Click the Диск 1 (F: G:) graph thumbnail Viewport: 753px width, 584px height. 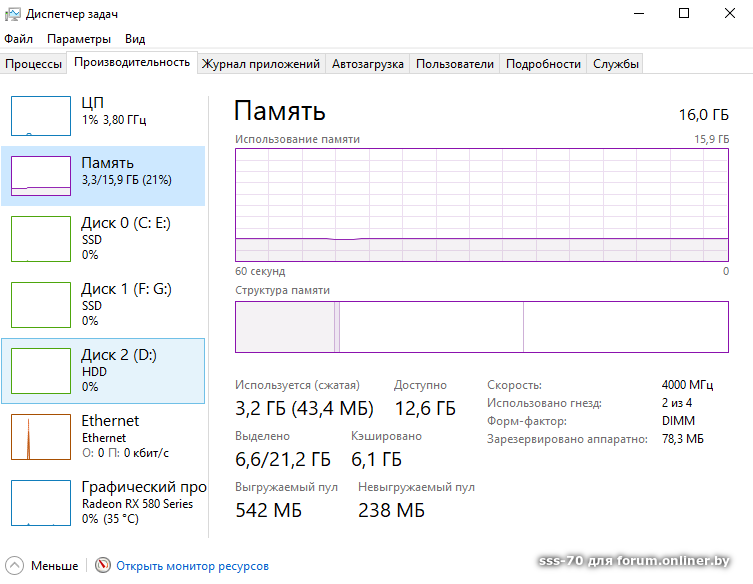(x=41, y=304)
